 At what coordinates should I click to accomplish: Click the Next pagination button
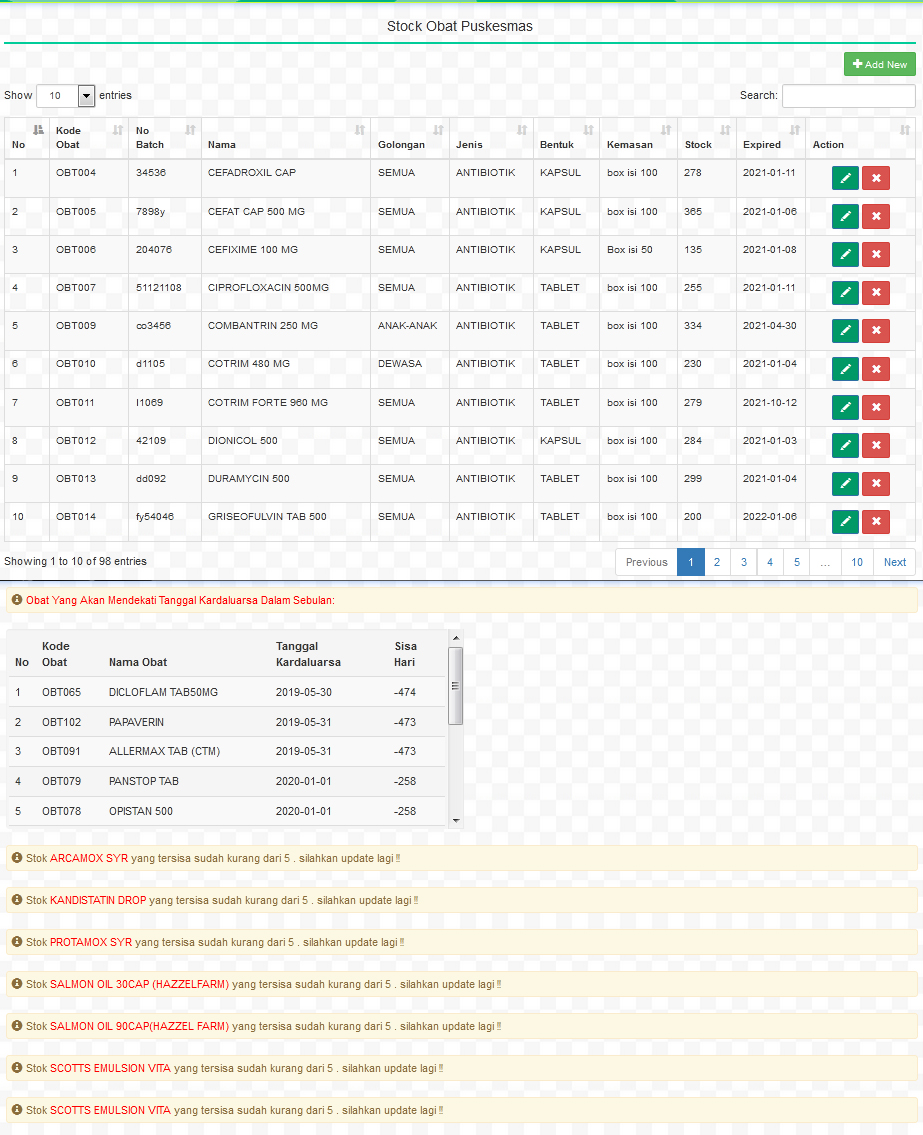click(893, 562)
